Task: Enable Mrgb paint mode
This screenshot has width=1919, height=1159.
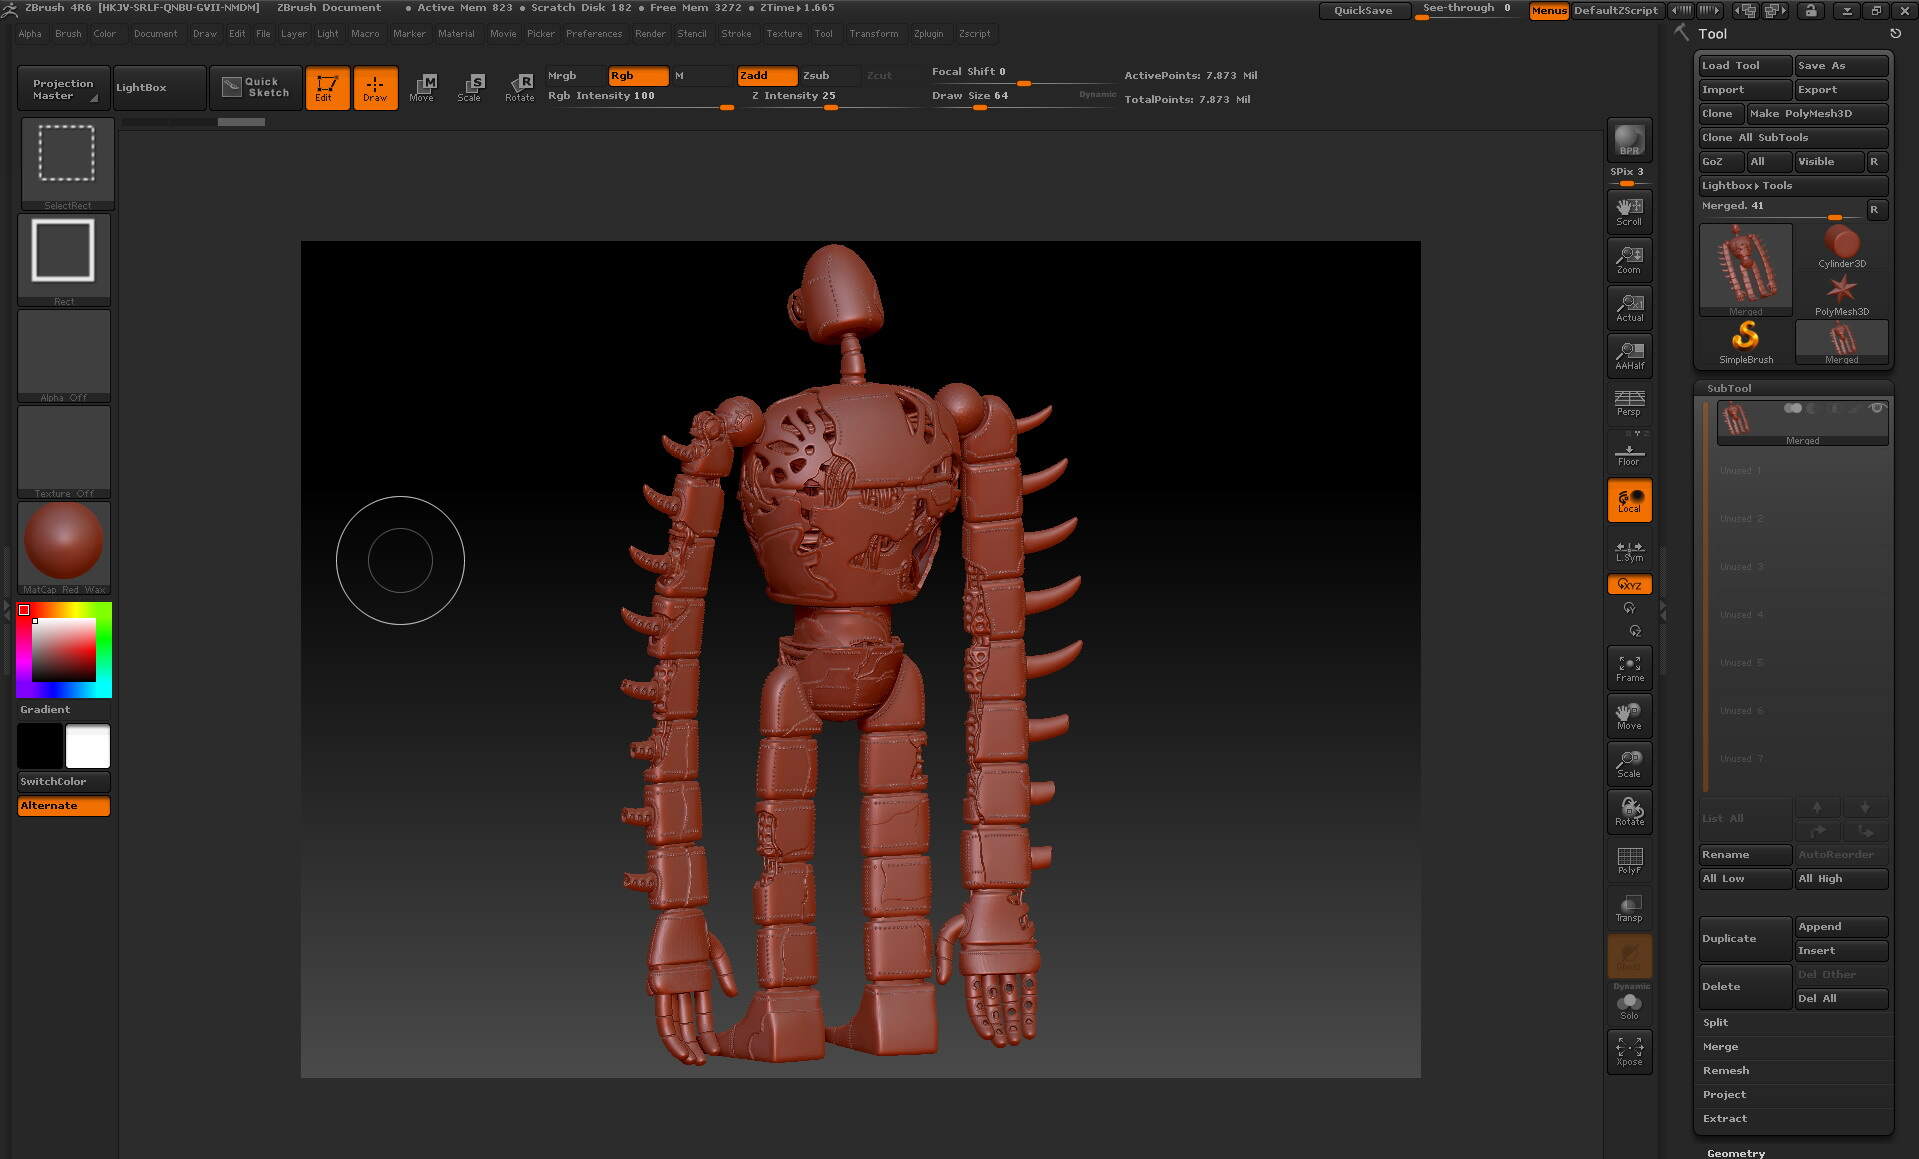Action: 576,76
